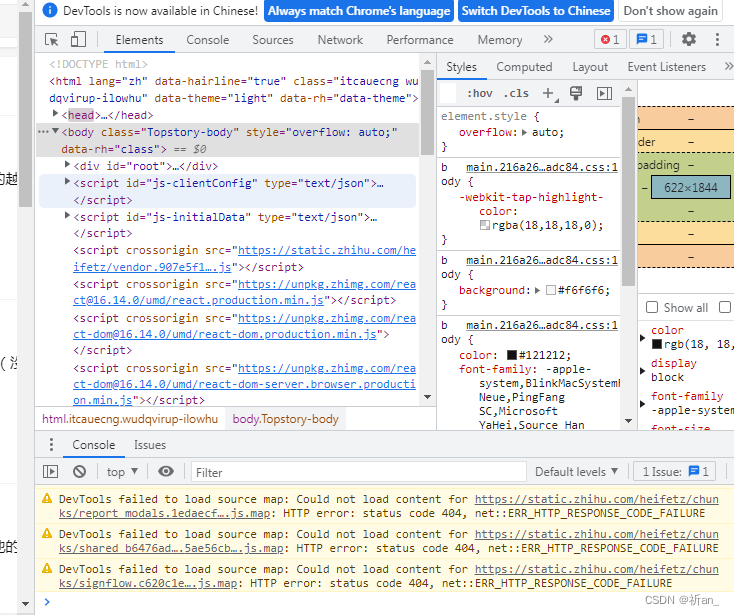The height and width of the screenshot is (615, 734).
Task: Toggle rendering emulations paintbrush icon
Action: click(x=576, y=93)
